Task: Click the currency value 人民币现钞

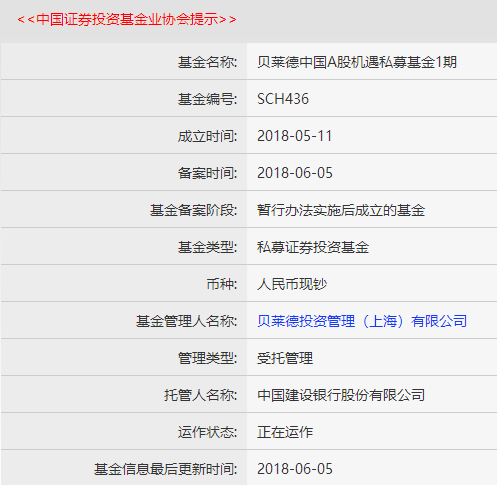Action: [292, 284]
